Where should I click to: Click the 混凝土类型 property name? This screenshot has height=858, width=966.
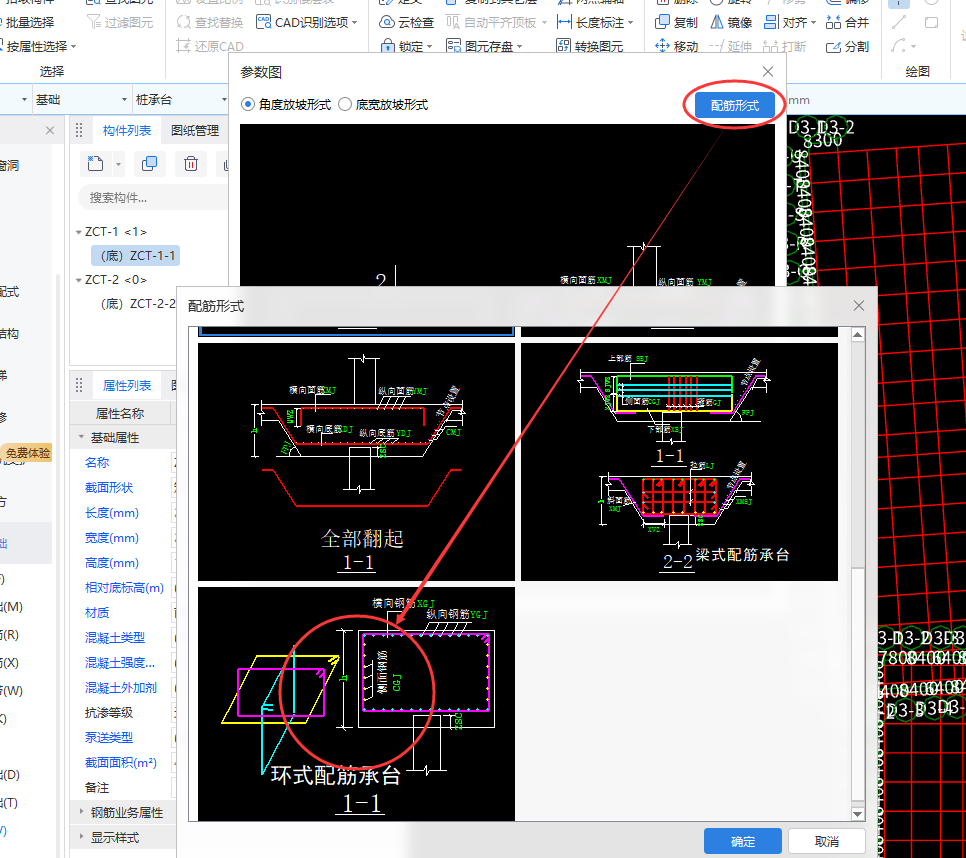click(x=115, y=637)
